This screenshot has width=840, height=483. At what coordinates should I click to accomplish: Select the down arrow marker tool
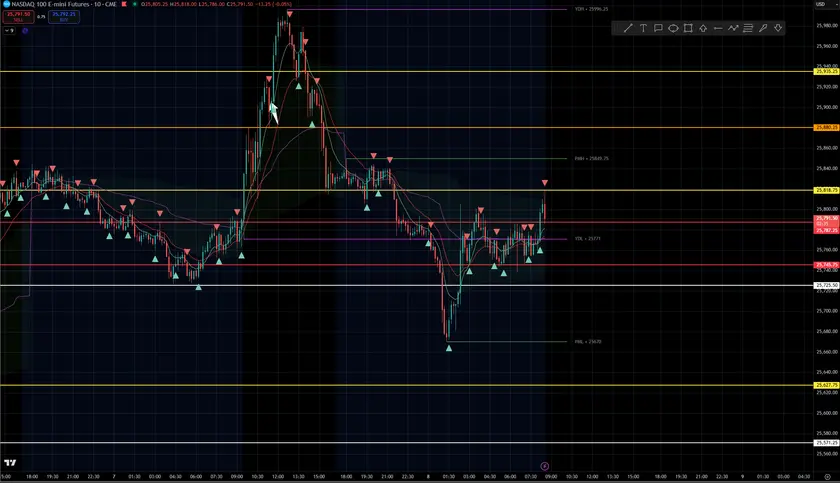(x=778, y=28)
